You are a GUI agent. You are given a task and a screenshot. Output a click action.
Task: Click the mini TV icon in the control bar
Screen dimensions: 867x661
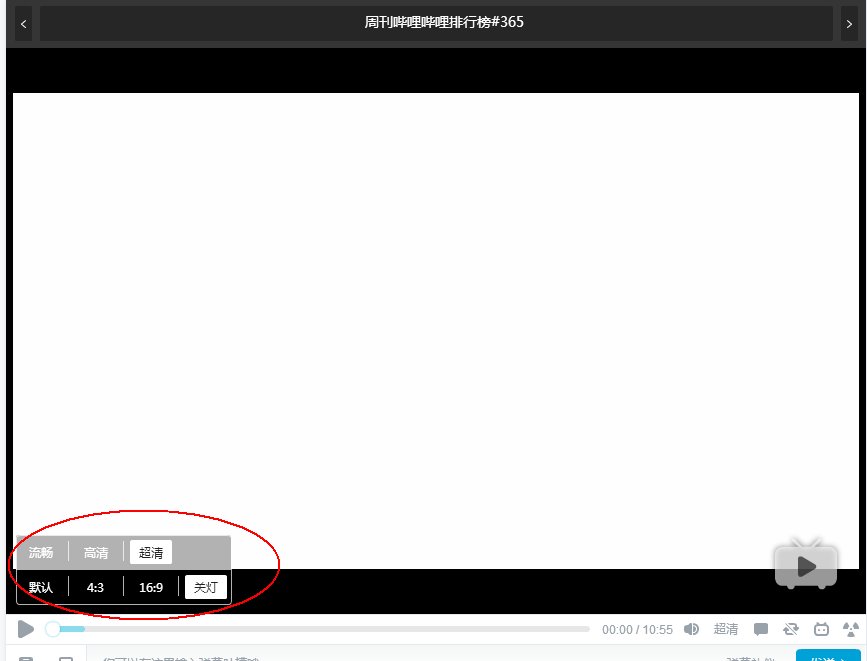(x=821, y=629)
